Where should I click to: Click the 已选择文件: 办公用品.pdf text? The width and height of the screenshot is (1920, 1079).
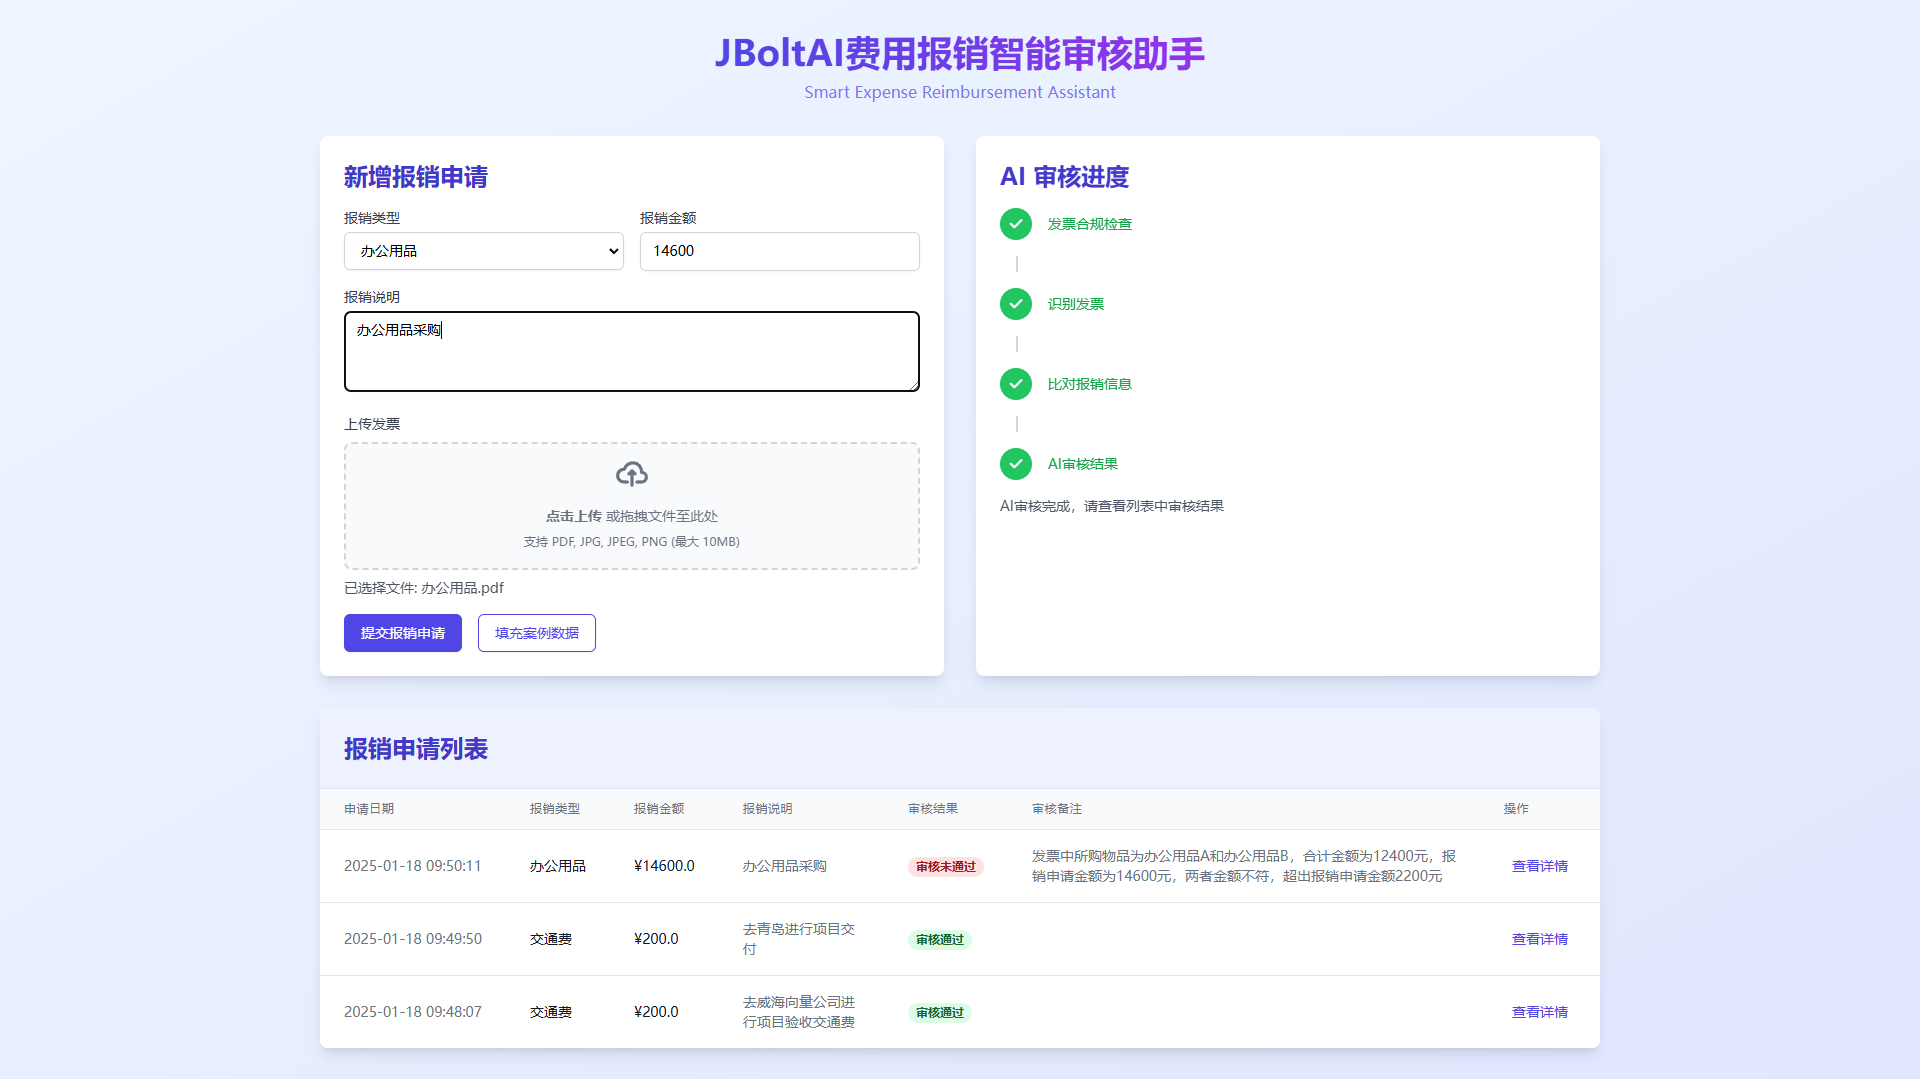424,588
